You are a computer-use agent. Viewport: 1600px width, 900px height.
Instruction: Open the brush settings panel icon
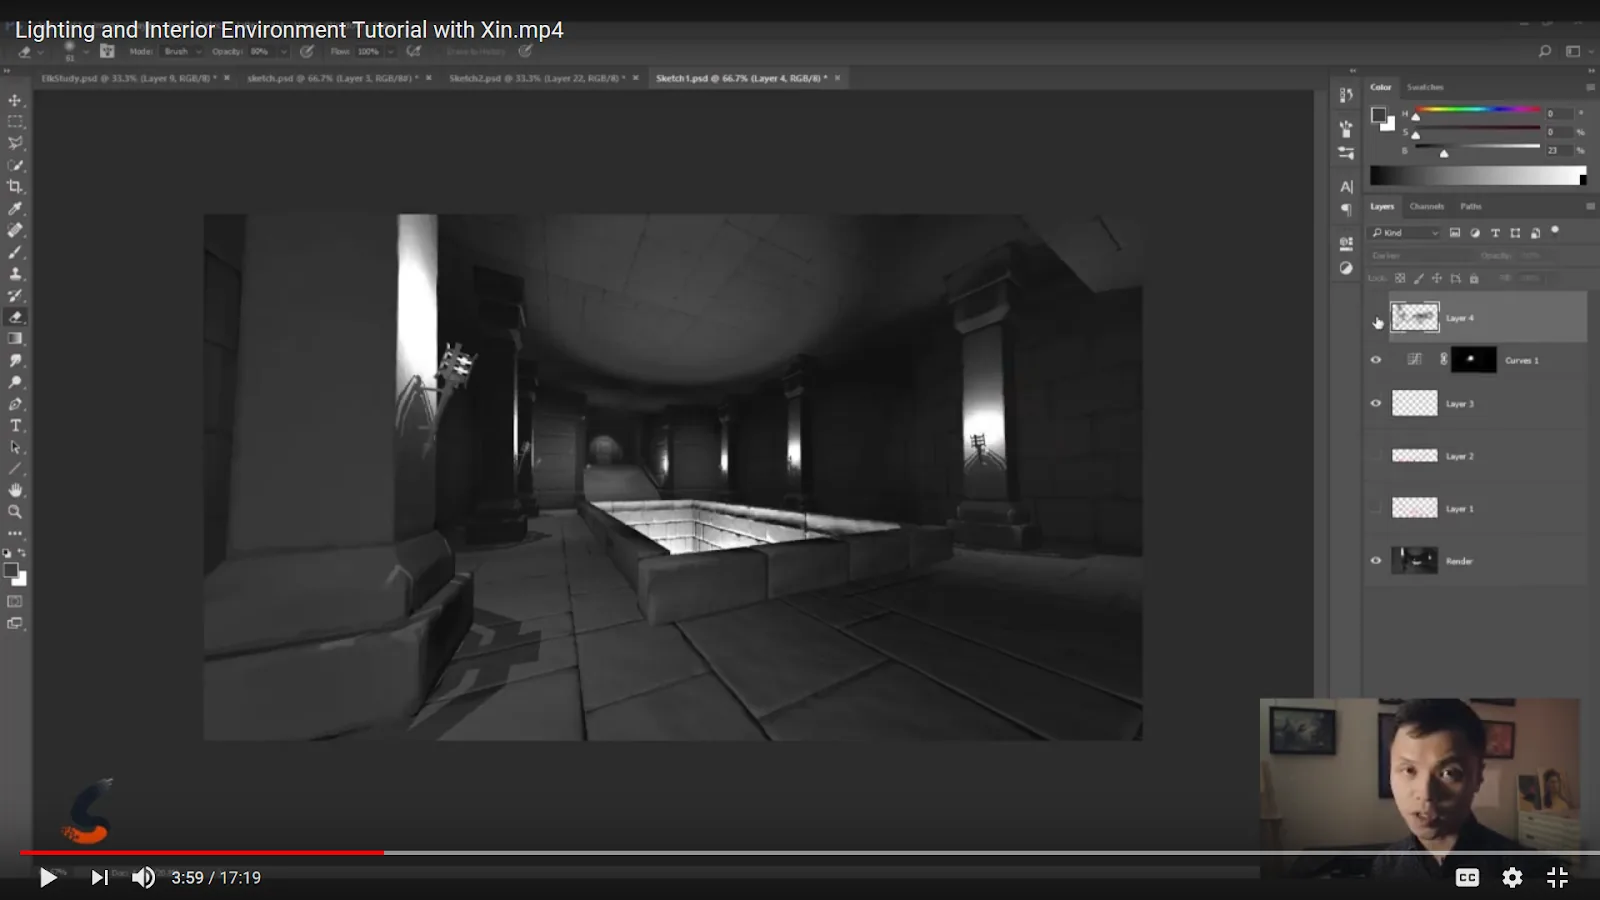[1346, 130]
